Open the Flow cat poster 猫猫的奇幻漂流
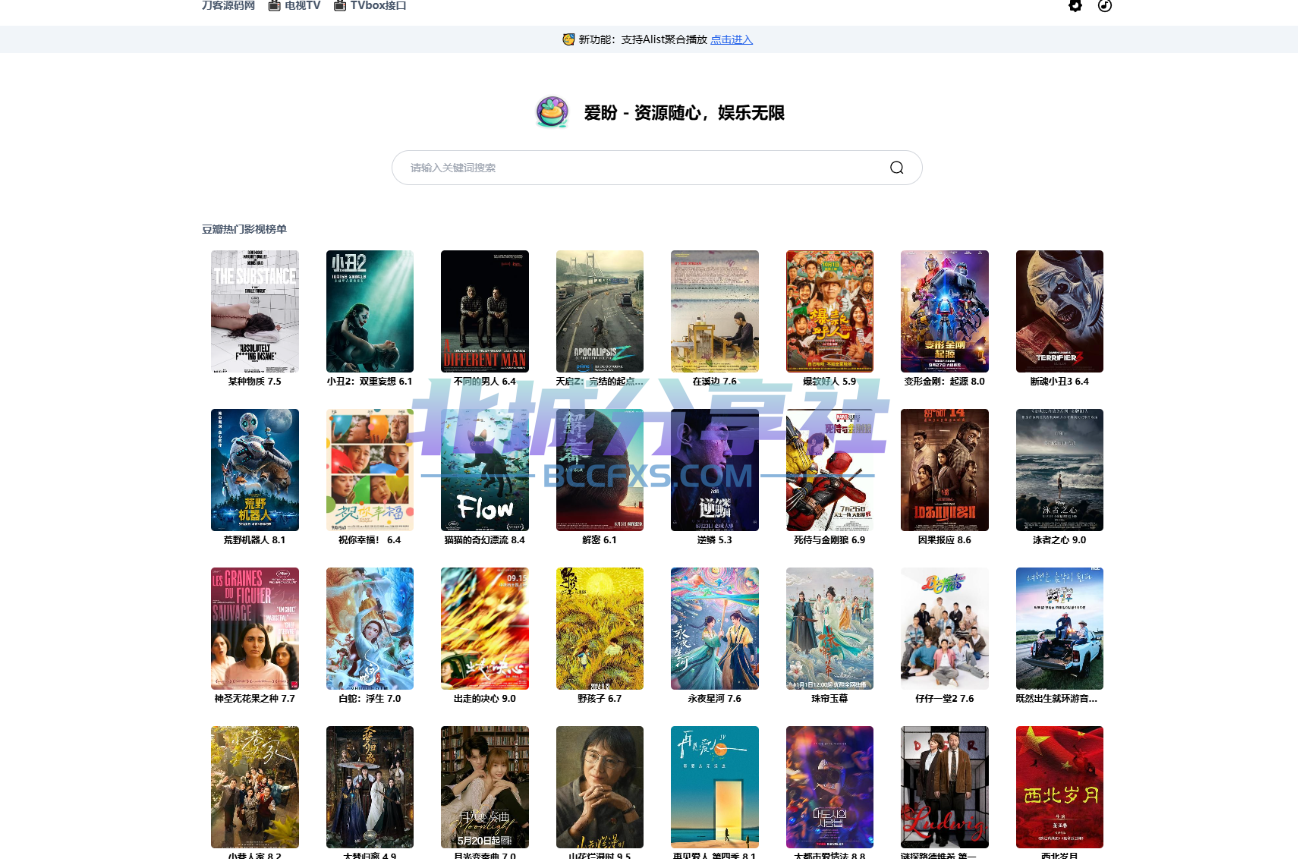Viewport: 1298px width, 859px height. pos(485,470)
